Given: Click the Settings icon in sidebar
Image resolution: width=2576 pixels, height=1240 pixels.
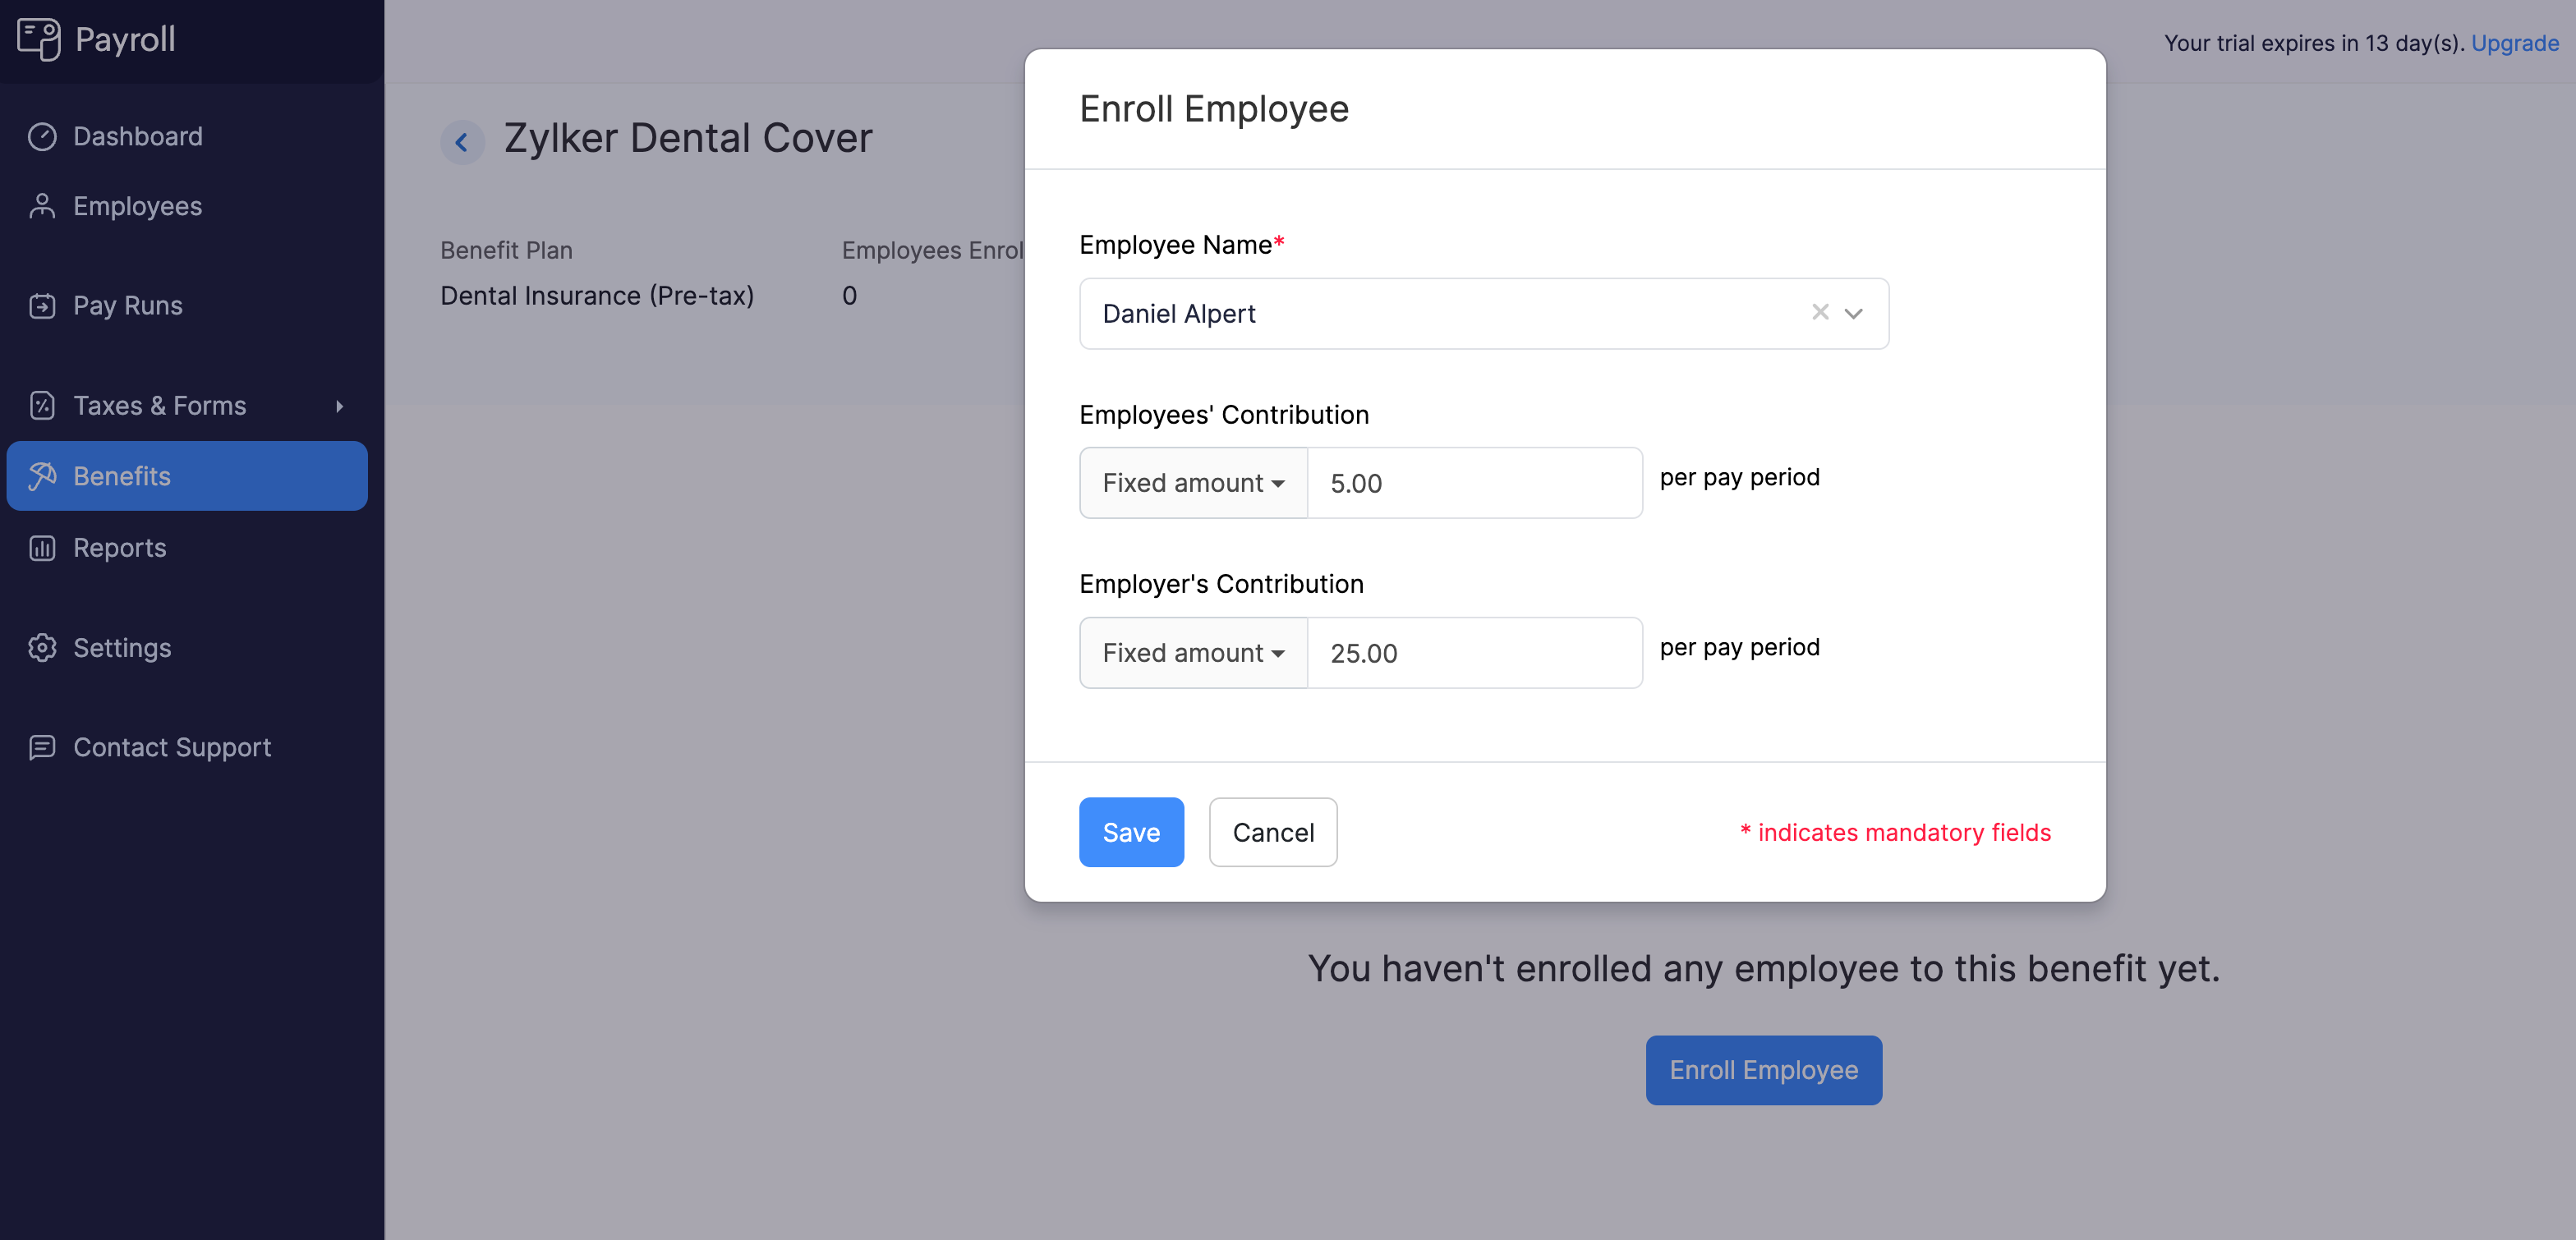Looking at the screenshot, I should point(43,645).
